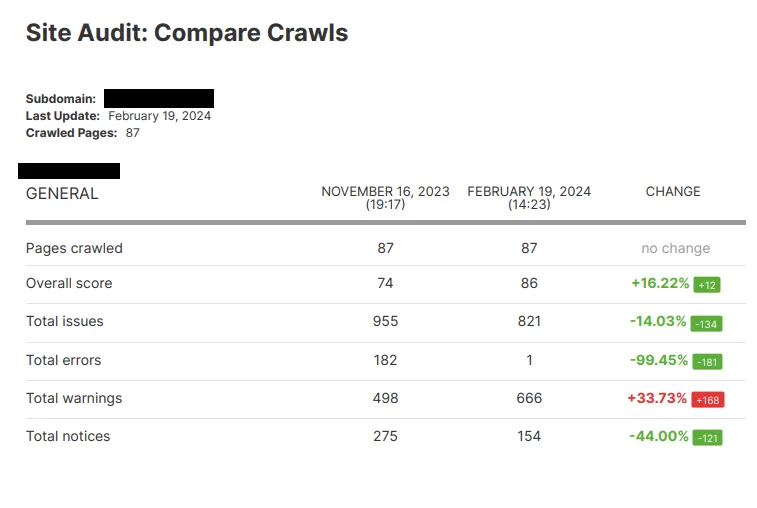Select the February 19, 2024 column header
The width and height of the screenshot is (757, 508).
pyautogui.click(x=529, y=197)
